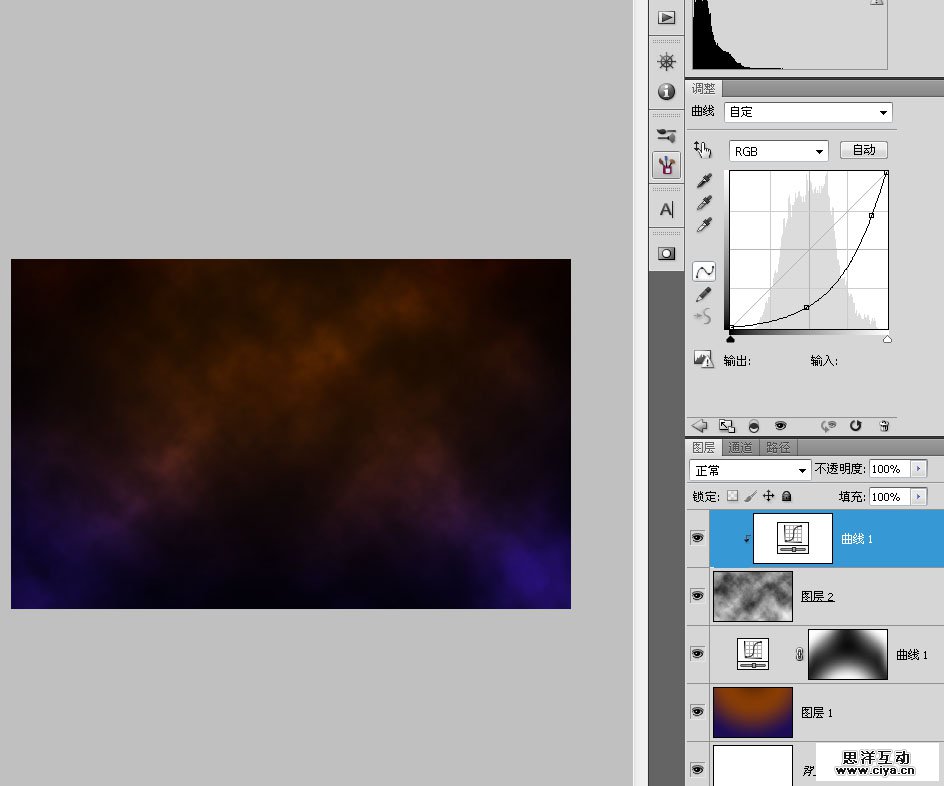This screenshot has width=944, height=786.
Task: Switch to the 路径 tab
Action: point(777,448)
